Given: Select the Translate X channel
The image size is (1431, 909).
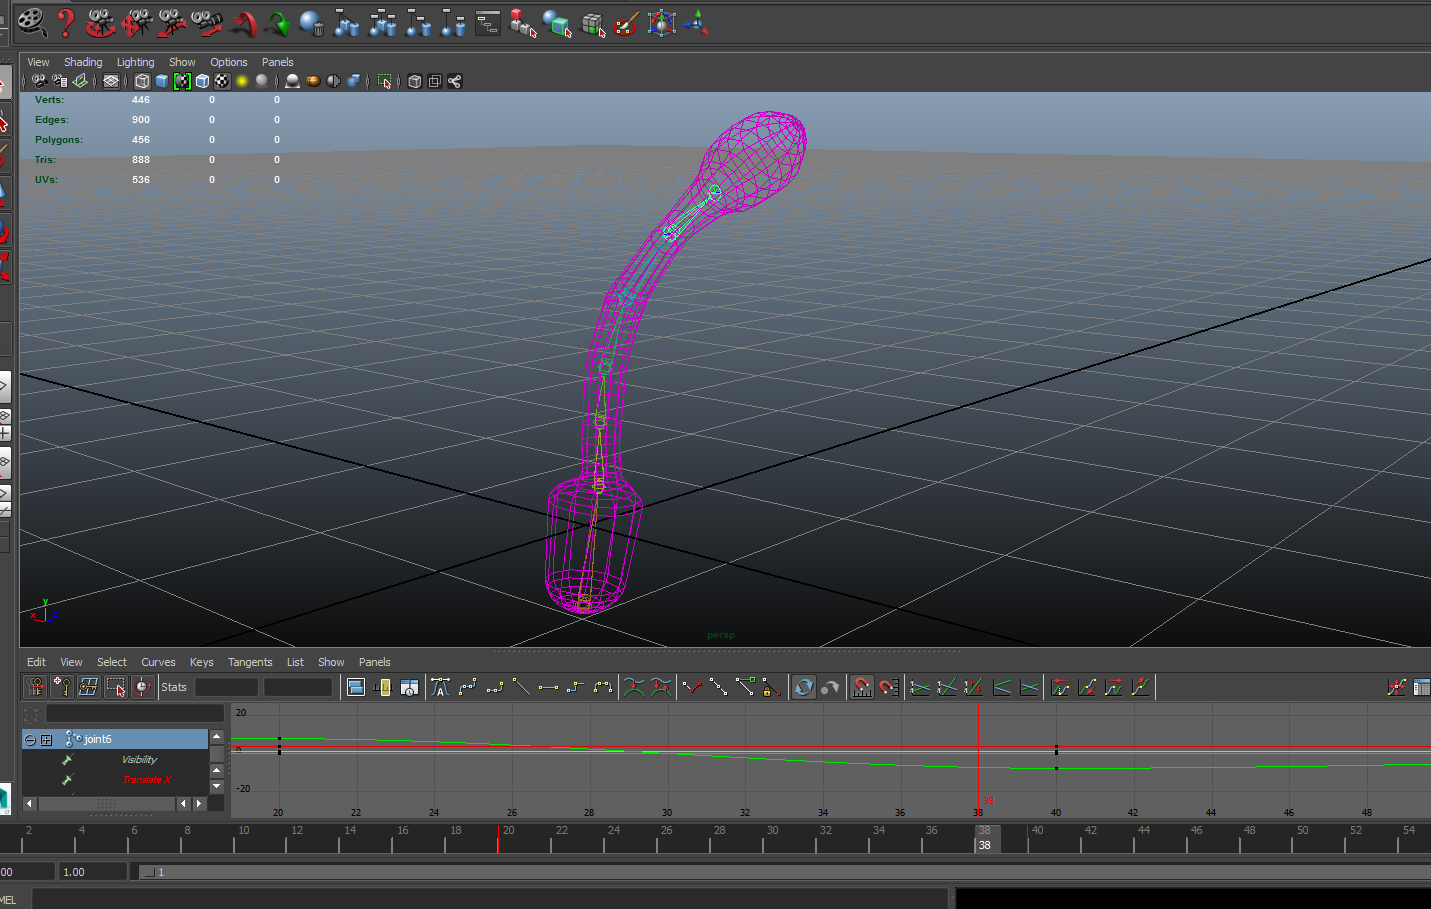Looking at the screenshot, I should pos(146,780).
